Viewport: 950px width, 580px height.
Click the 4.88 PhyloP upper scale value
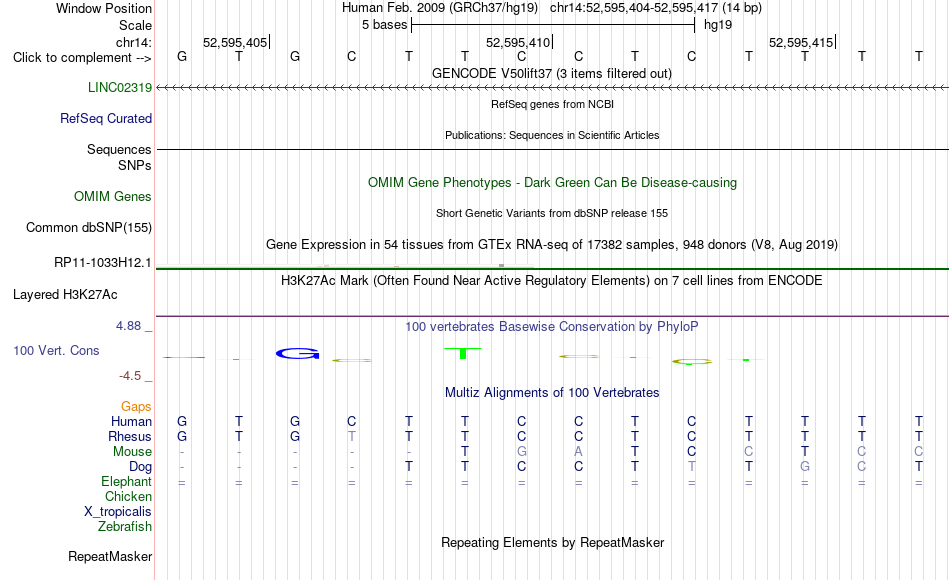point(128,326)
